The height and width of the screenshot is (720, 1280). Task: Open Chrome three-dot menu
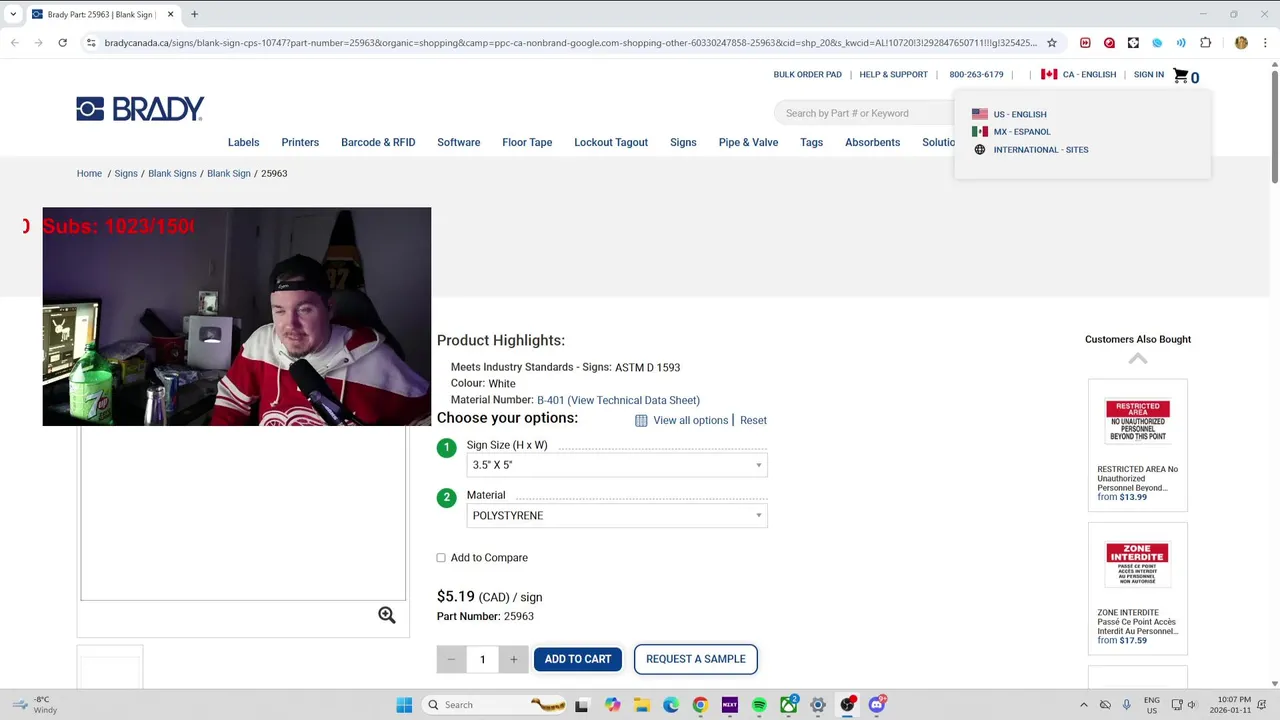pyautogui.click(x=1265, y=43)
